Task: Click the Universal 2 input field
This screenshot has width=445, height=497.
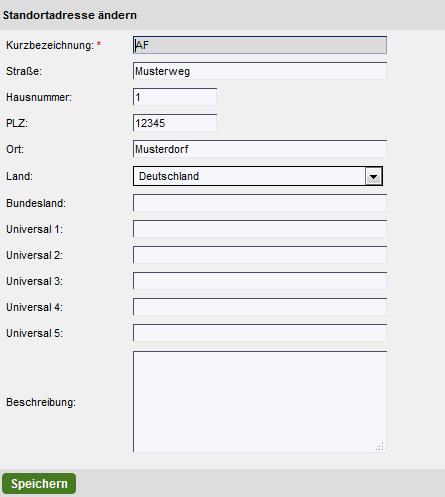Action: pos(260,255)
